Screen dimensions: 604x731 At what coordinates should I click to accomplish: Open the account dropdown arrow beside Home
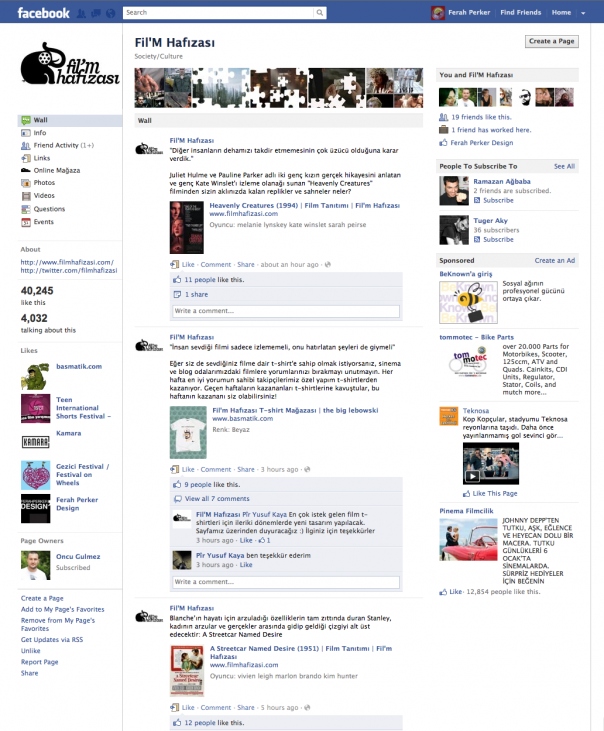pyautogui.click(x=583, y=13)
